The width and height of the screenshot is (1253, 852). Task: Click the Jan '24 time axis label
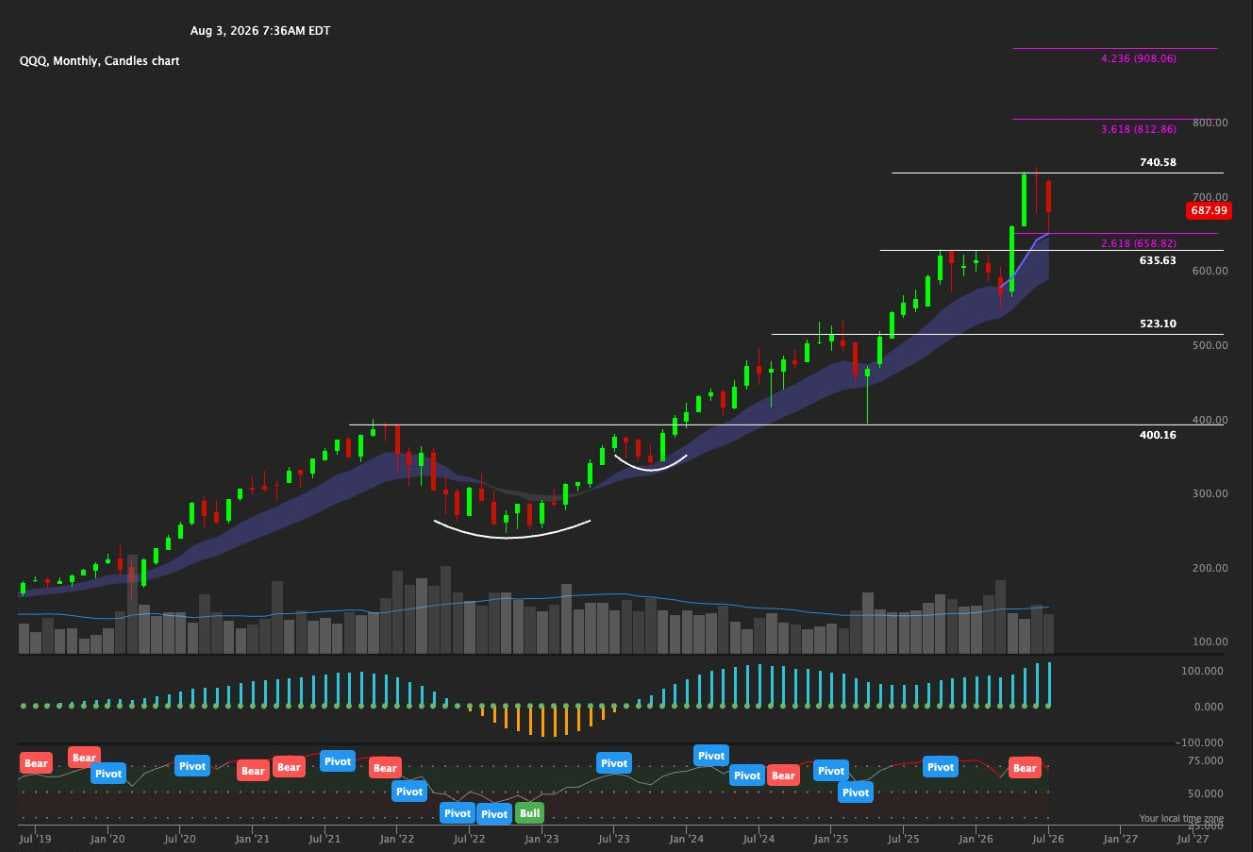pos(686,841)
